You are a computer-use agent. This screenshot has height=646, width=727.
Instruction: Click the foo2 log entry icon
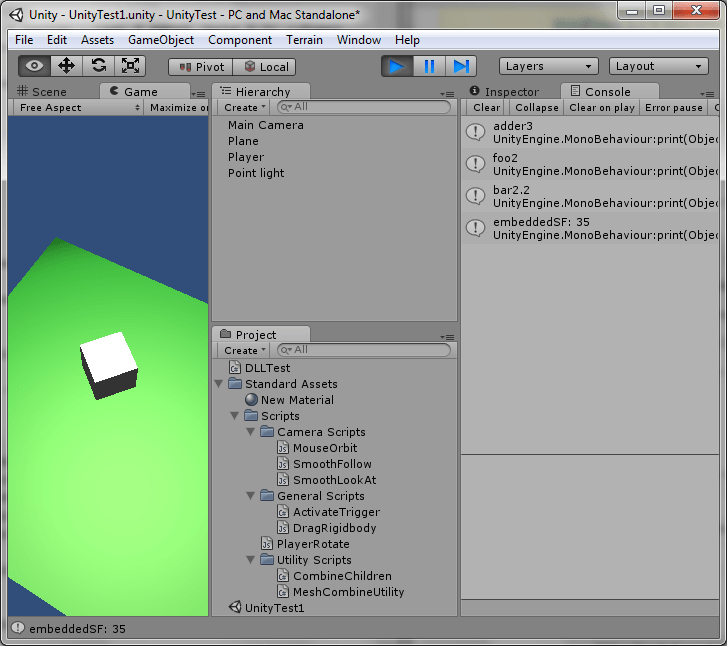pyautogui.click(x=476, y=164)
